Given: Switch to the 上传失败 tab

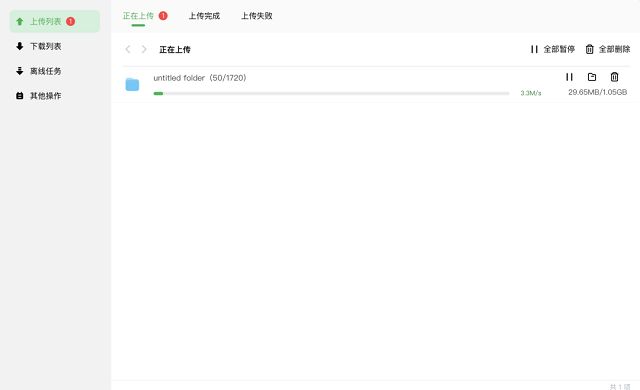Looking at the screenshot, I should (x=257, y=16).
